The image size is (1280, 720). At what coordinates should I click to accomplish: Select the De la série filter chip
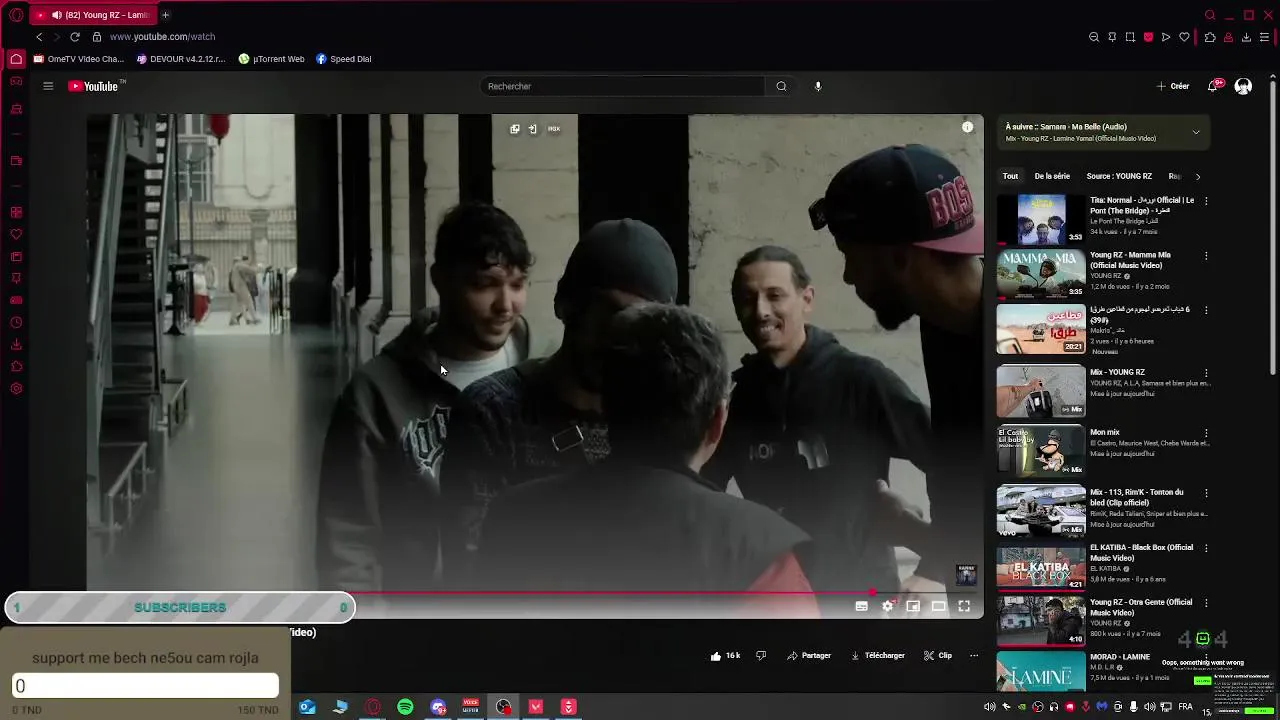pyautogui.click(x=1052, y=176)
